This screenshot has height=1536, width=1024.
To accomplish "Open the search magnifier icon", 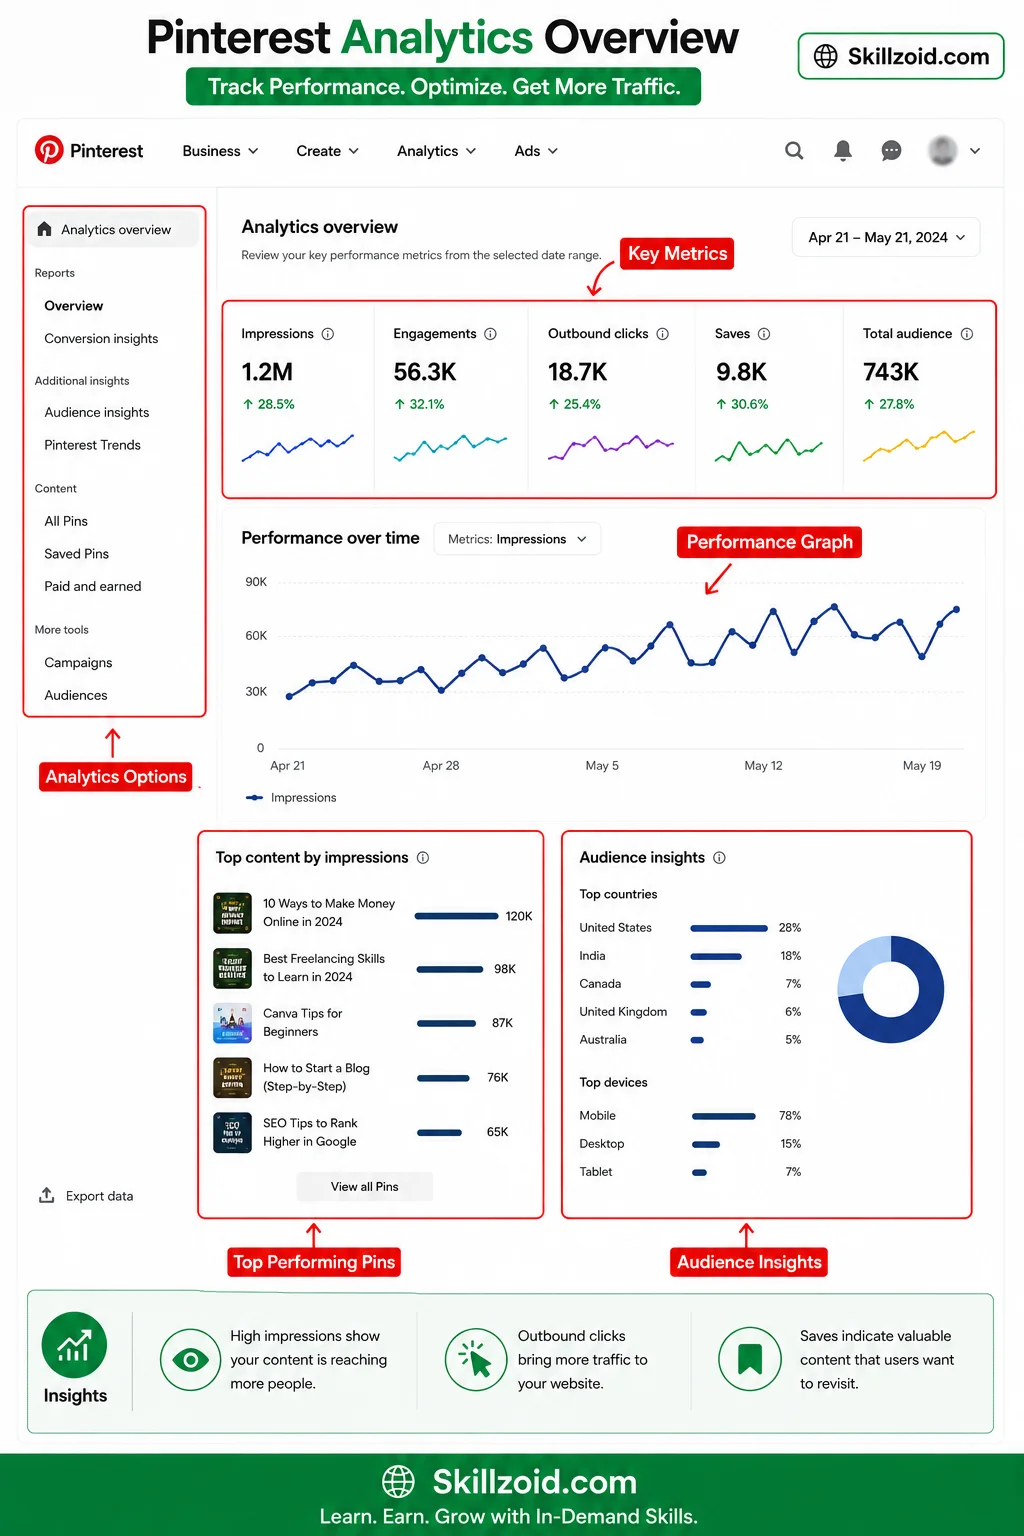I will click(794, 150).
